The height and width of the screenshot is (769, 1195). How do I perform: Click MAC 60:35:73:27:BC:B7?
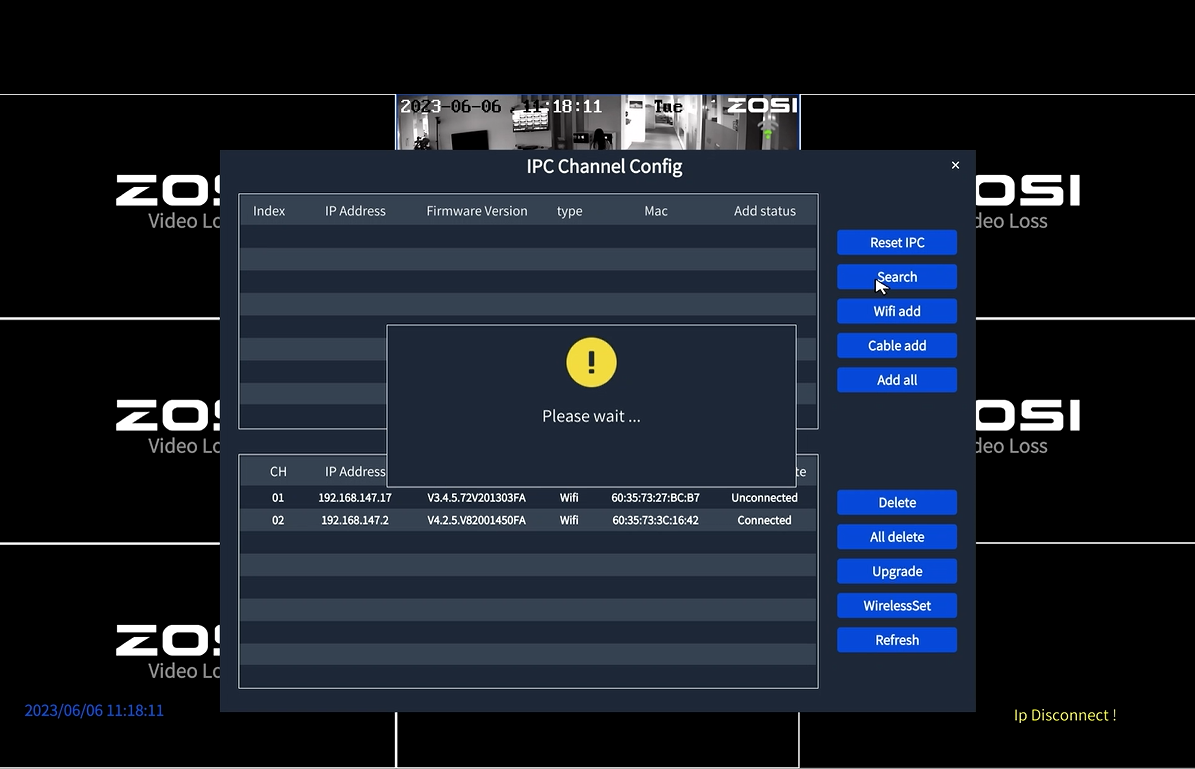[655, 498]
